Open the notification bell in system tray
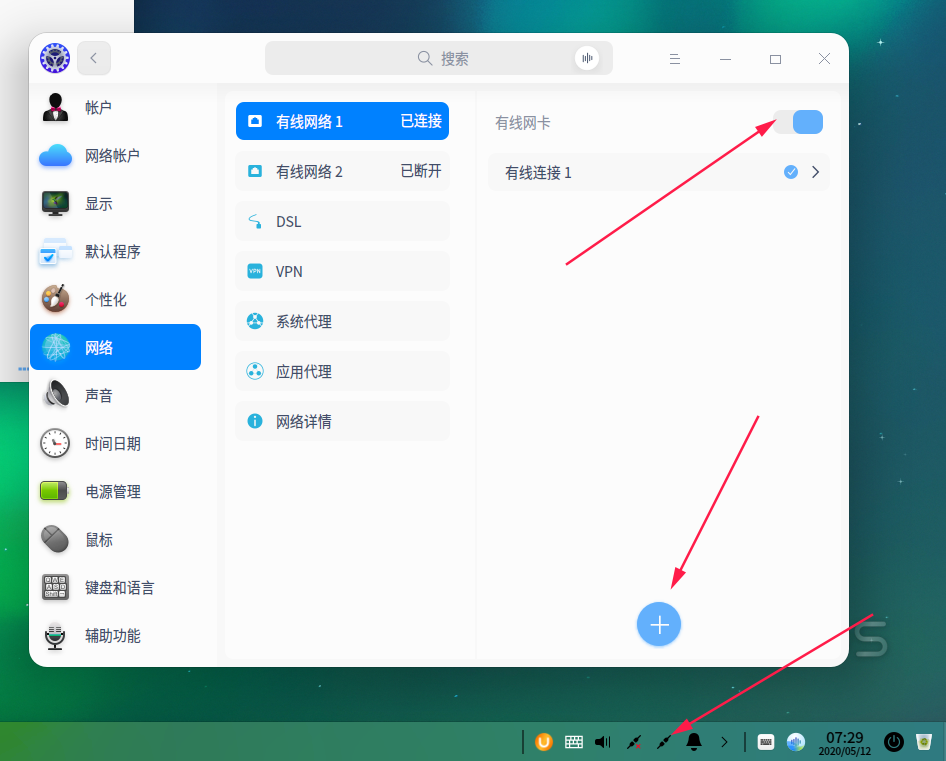 click(x=693, y=742)
